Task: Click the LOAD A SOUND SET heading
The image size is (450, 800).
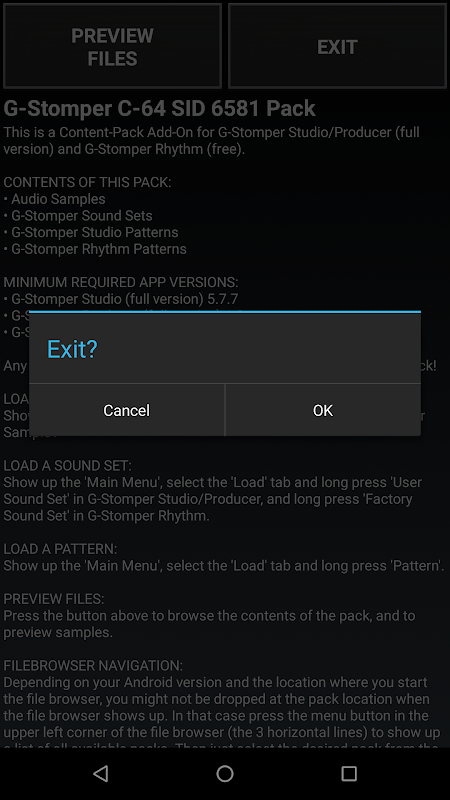Action: pyautogui.click(x=67, y=465)
